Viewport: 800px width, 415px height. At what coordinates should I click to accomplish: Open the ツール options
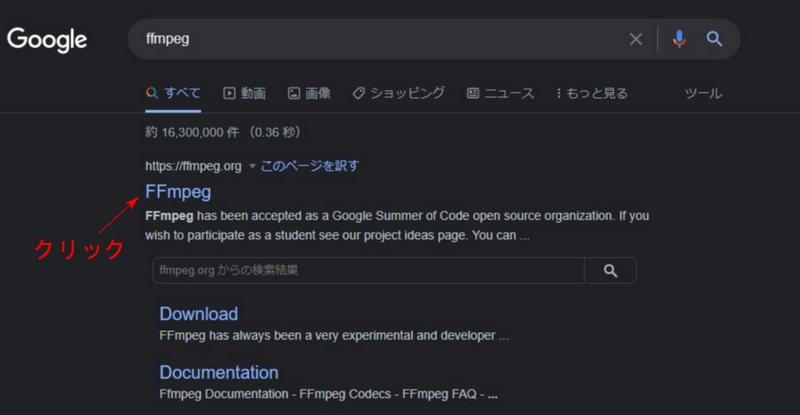[703, 93]
